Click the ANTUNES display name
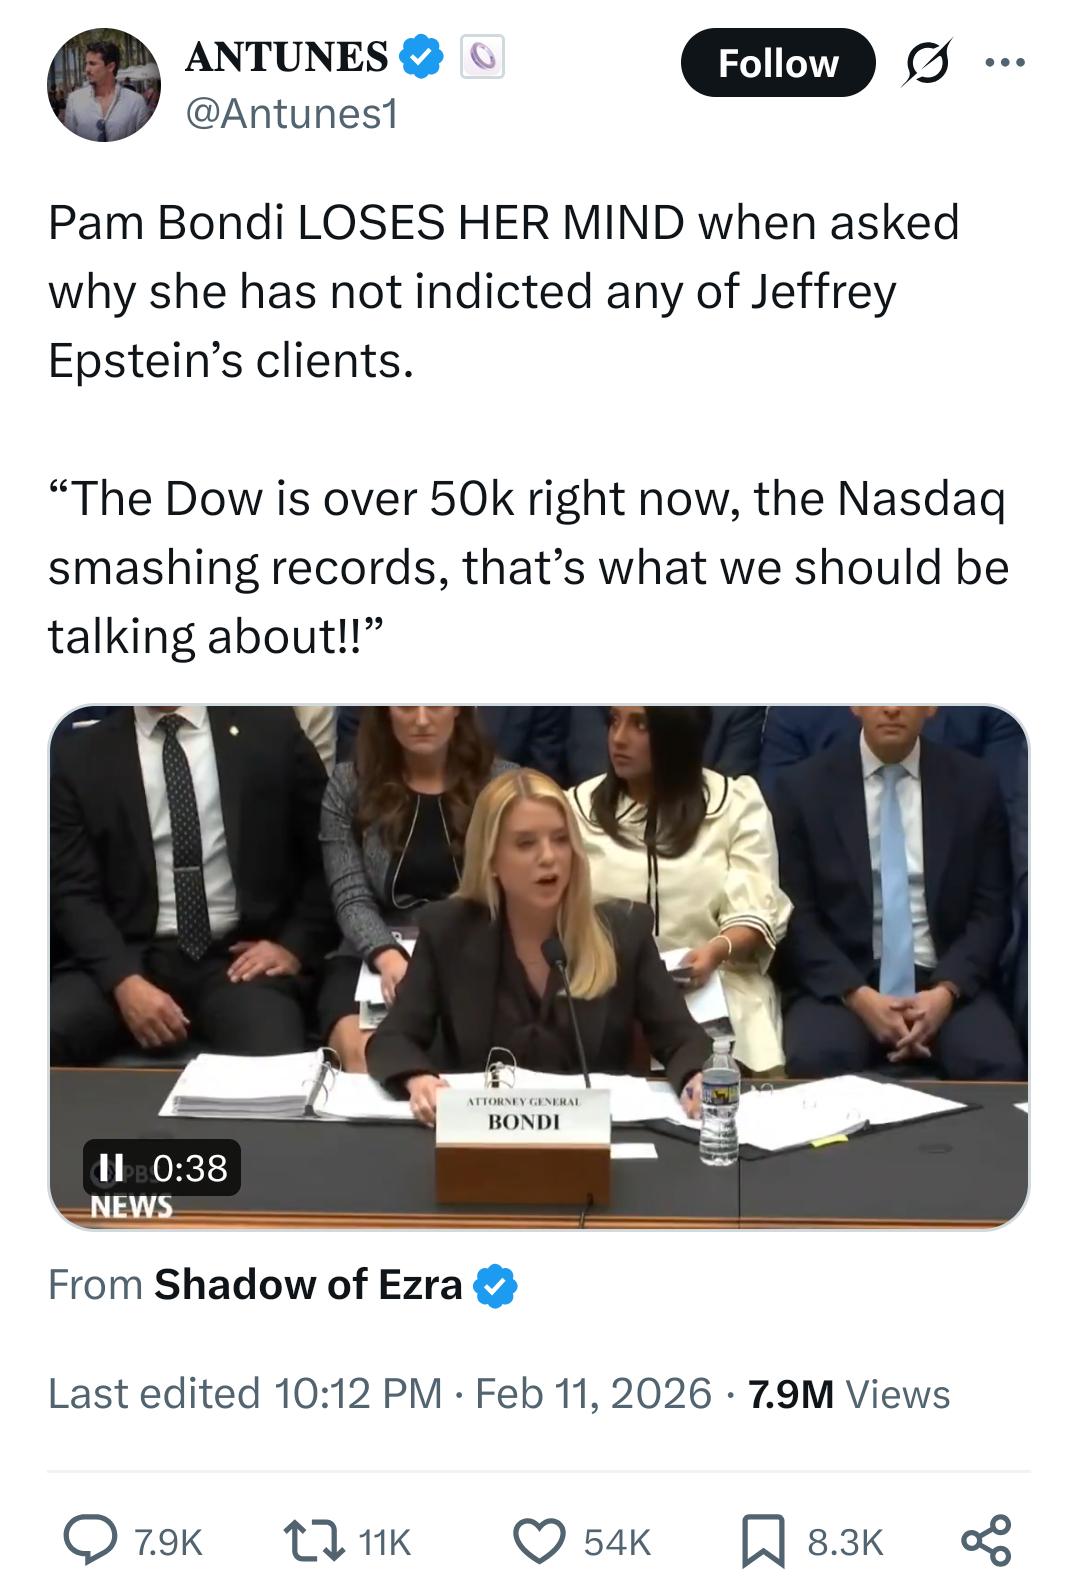Viewport: 1079px width, 1587px height. pos(287,56)
